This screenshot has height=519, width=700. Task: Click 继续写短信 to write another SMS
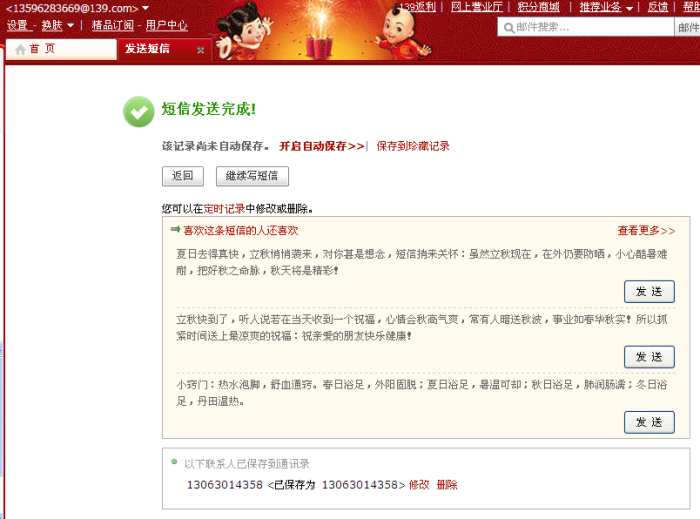pyautogui.click(x=252, y=176)
